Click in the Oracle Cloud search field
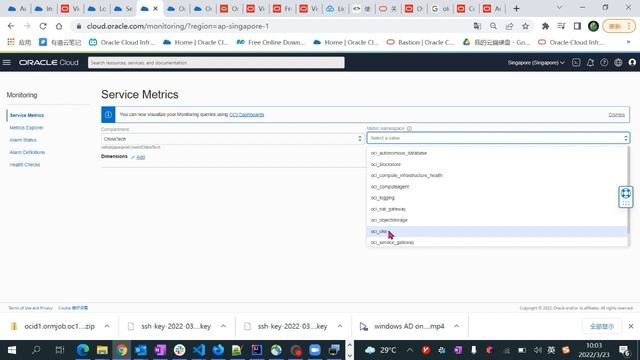Screen dimensions: 640x360 [x=216, y=62]
